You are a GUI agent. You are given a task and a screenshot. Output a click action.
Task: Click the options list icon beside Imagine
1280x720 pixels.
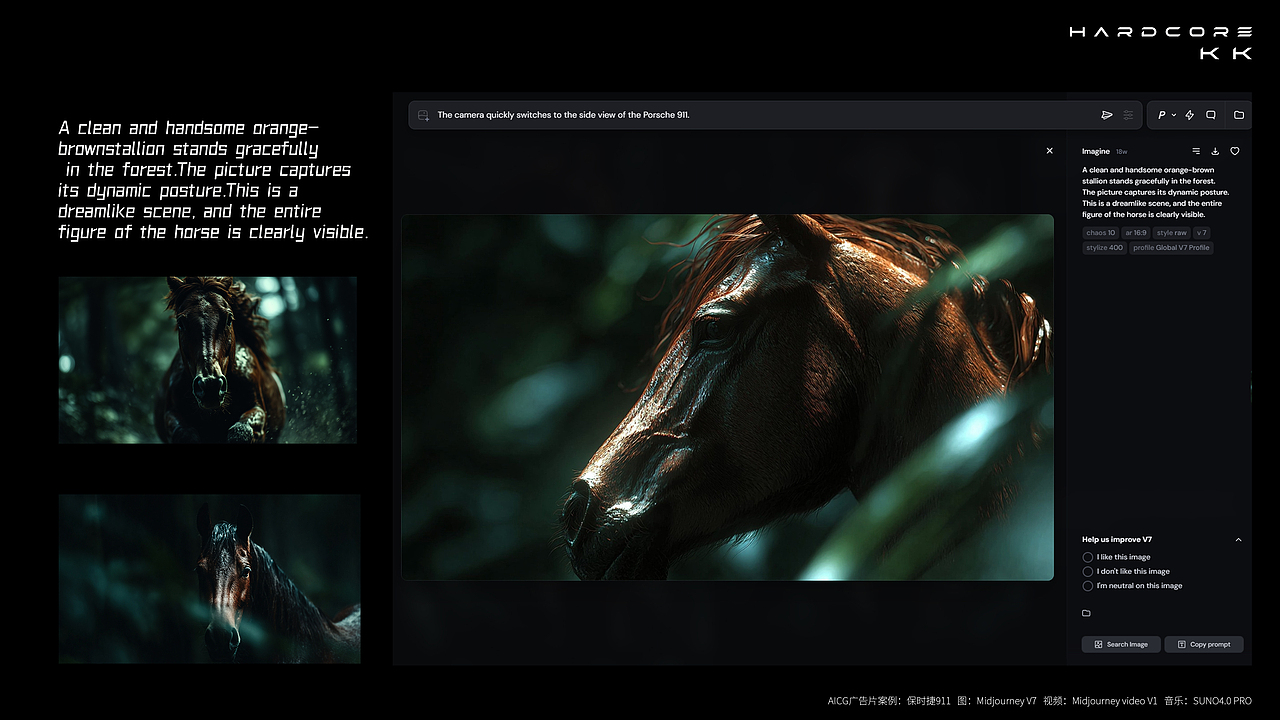[x=1196, y=151]
